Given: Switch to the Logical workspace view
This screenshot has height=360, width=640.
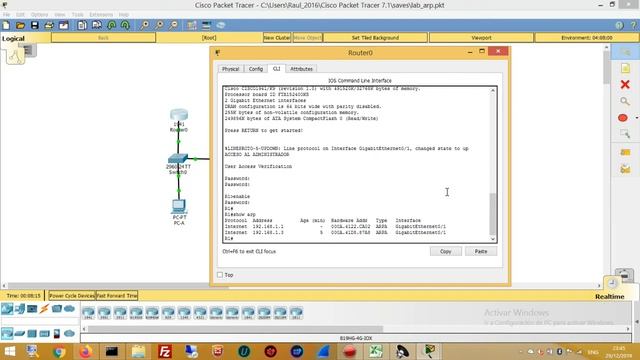Looking at the screenshot, I should [13, 38].
